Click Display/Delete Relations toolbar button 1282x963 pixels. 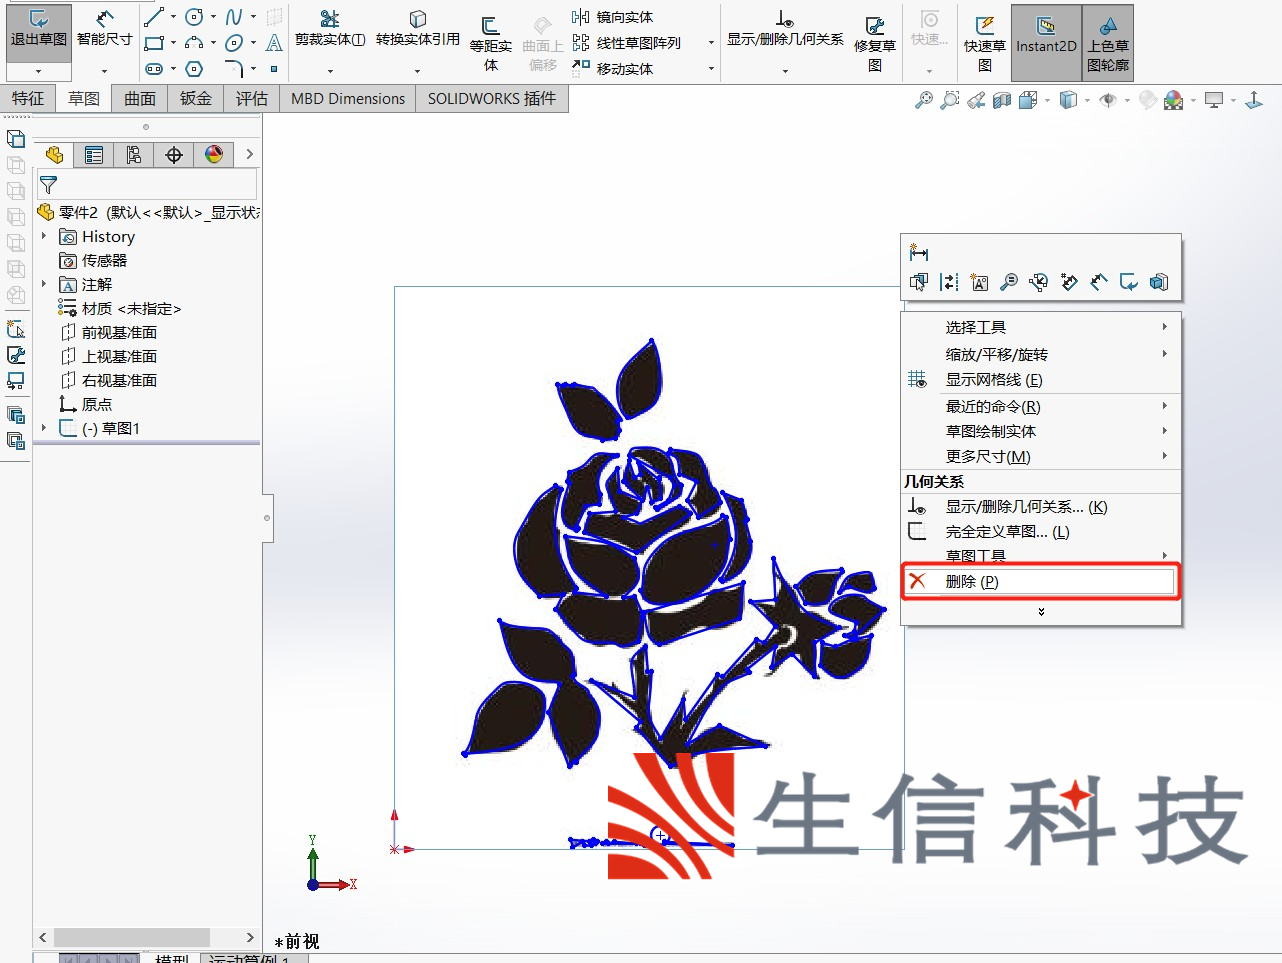pyautogui.click(x=785, y=29)
